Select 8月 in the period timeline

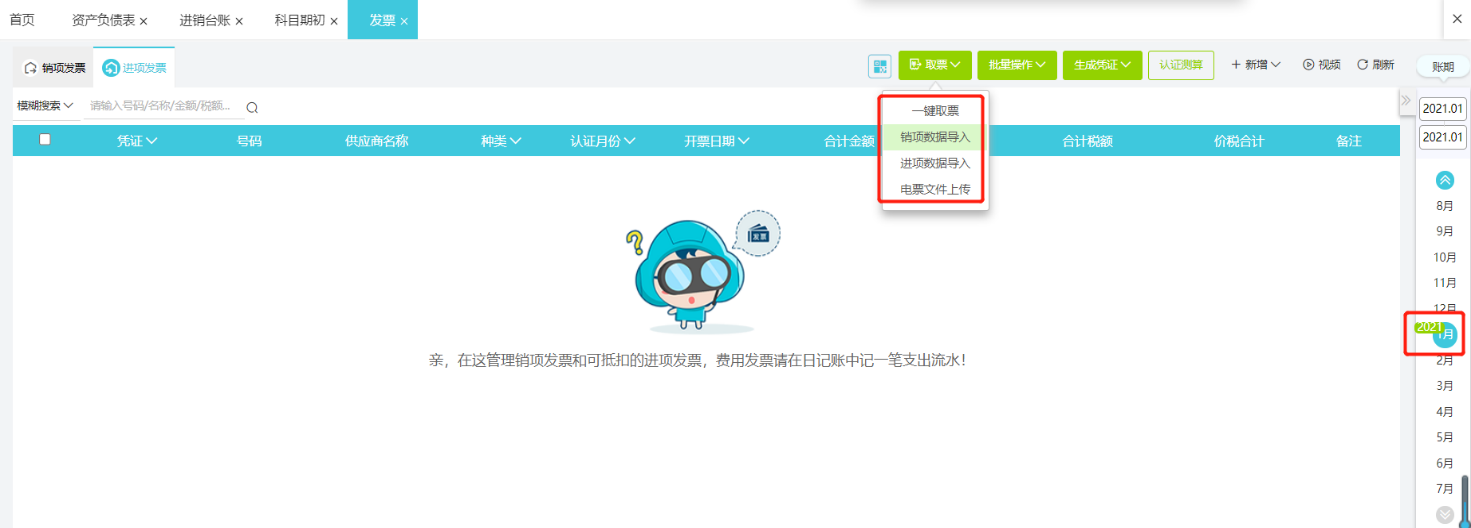tap(1445, 206)
